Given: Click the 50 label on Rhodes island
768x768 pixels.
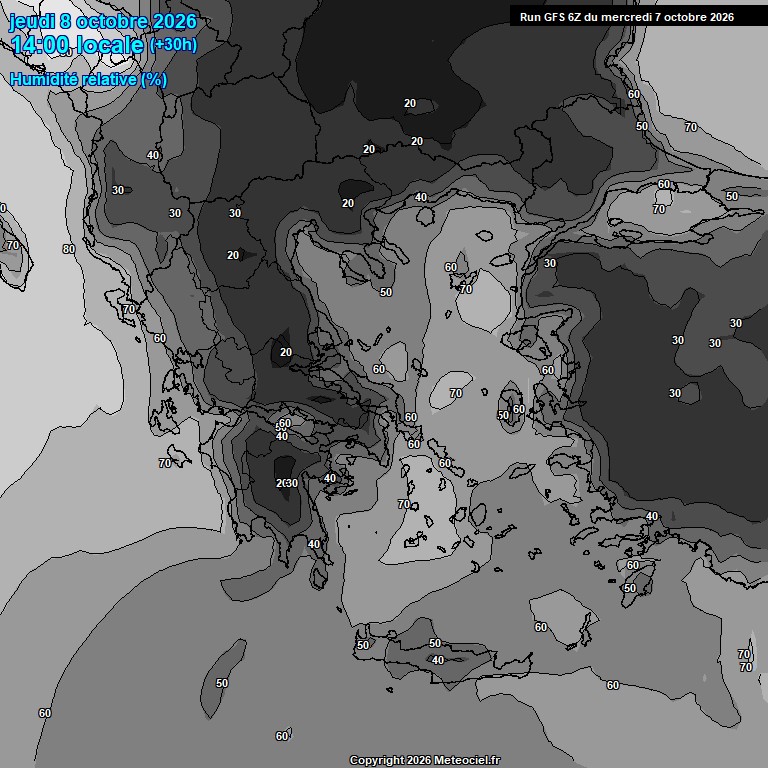Looking at the screenshot, I should [x=630, y=588].
